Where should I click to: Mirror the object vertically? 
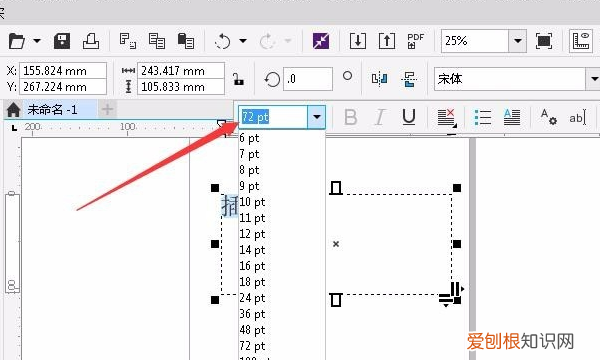point(409,79)
